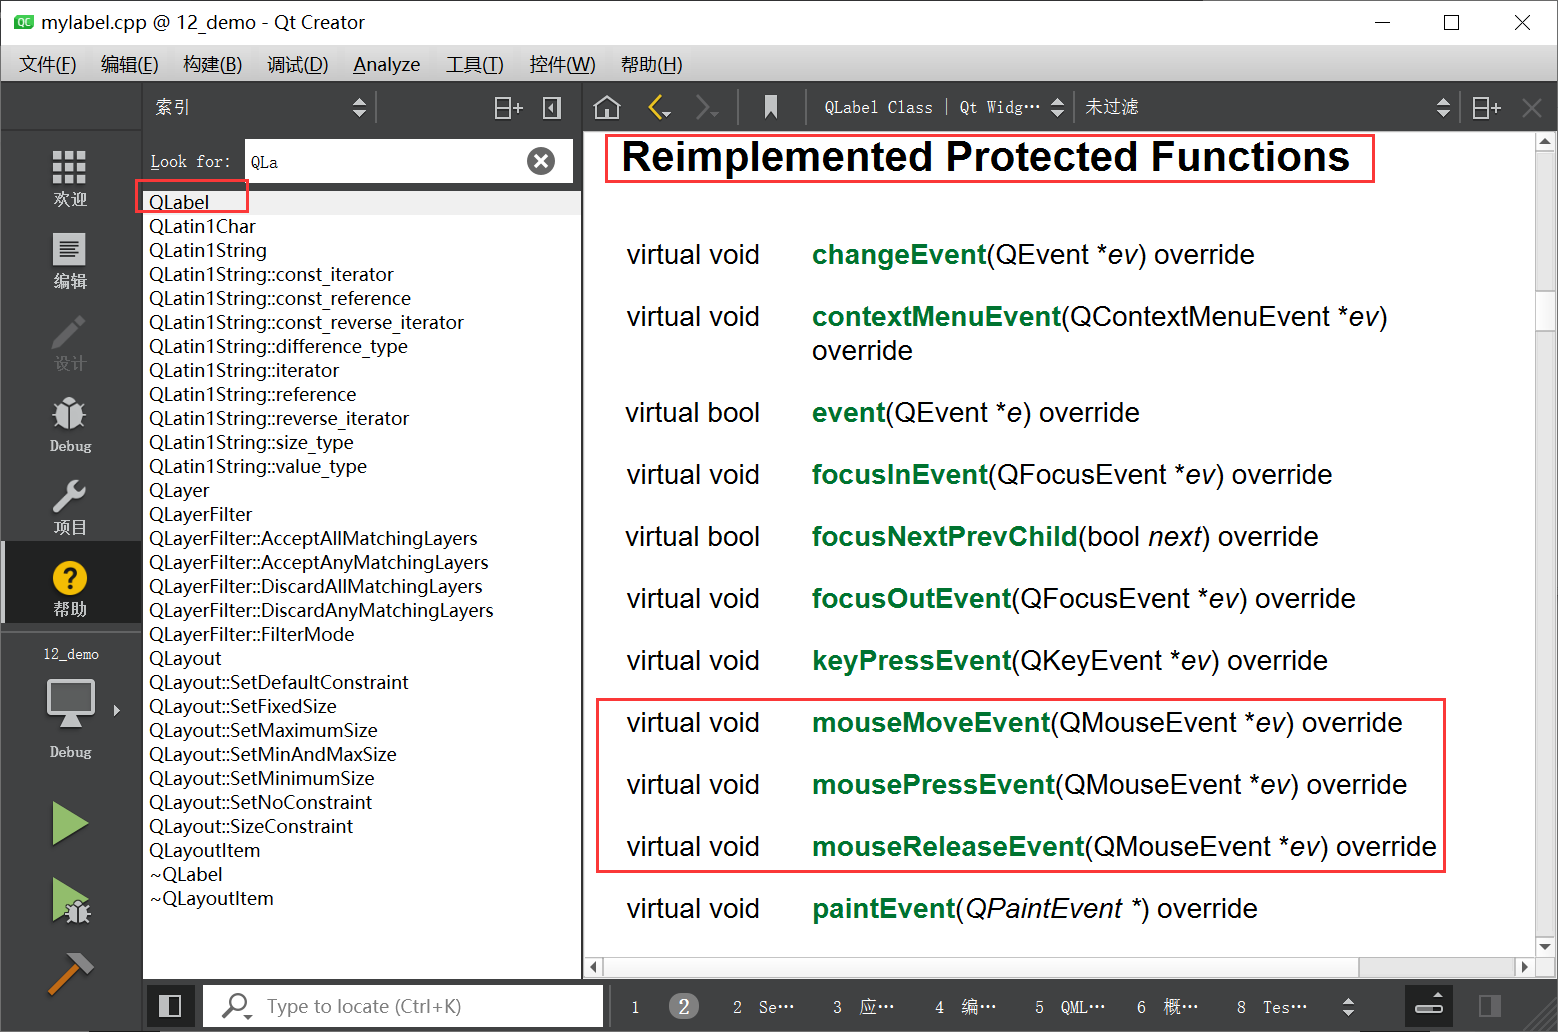This screenshot has height=1032, width=1558.
Task: Open output pane 4 编译输出
Action: (966, 1007)
